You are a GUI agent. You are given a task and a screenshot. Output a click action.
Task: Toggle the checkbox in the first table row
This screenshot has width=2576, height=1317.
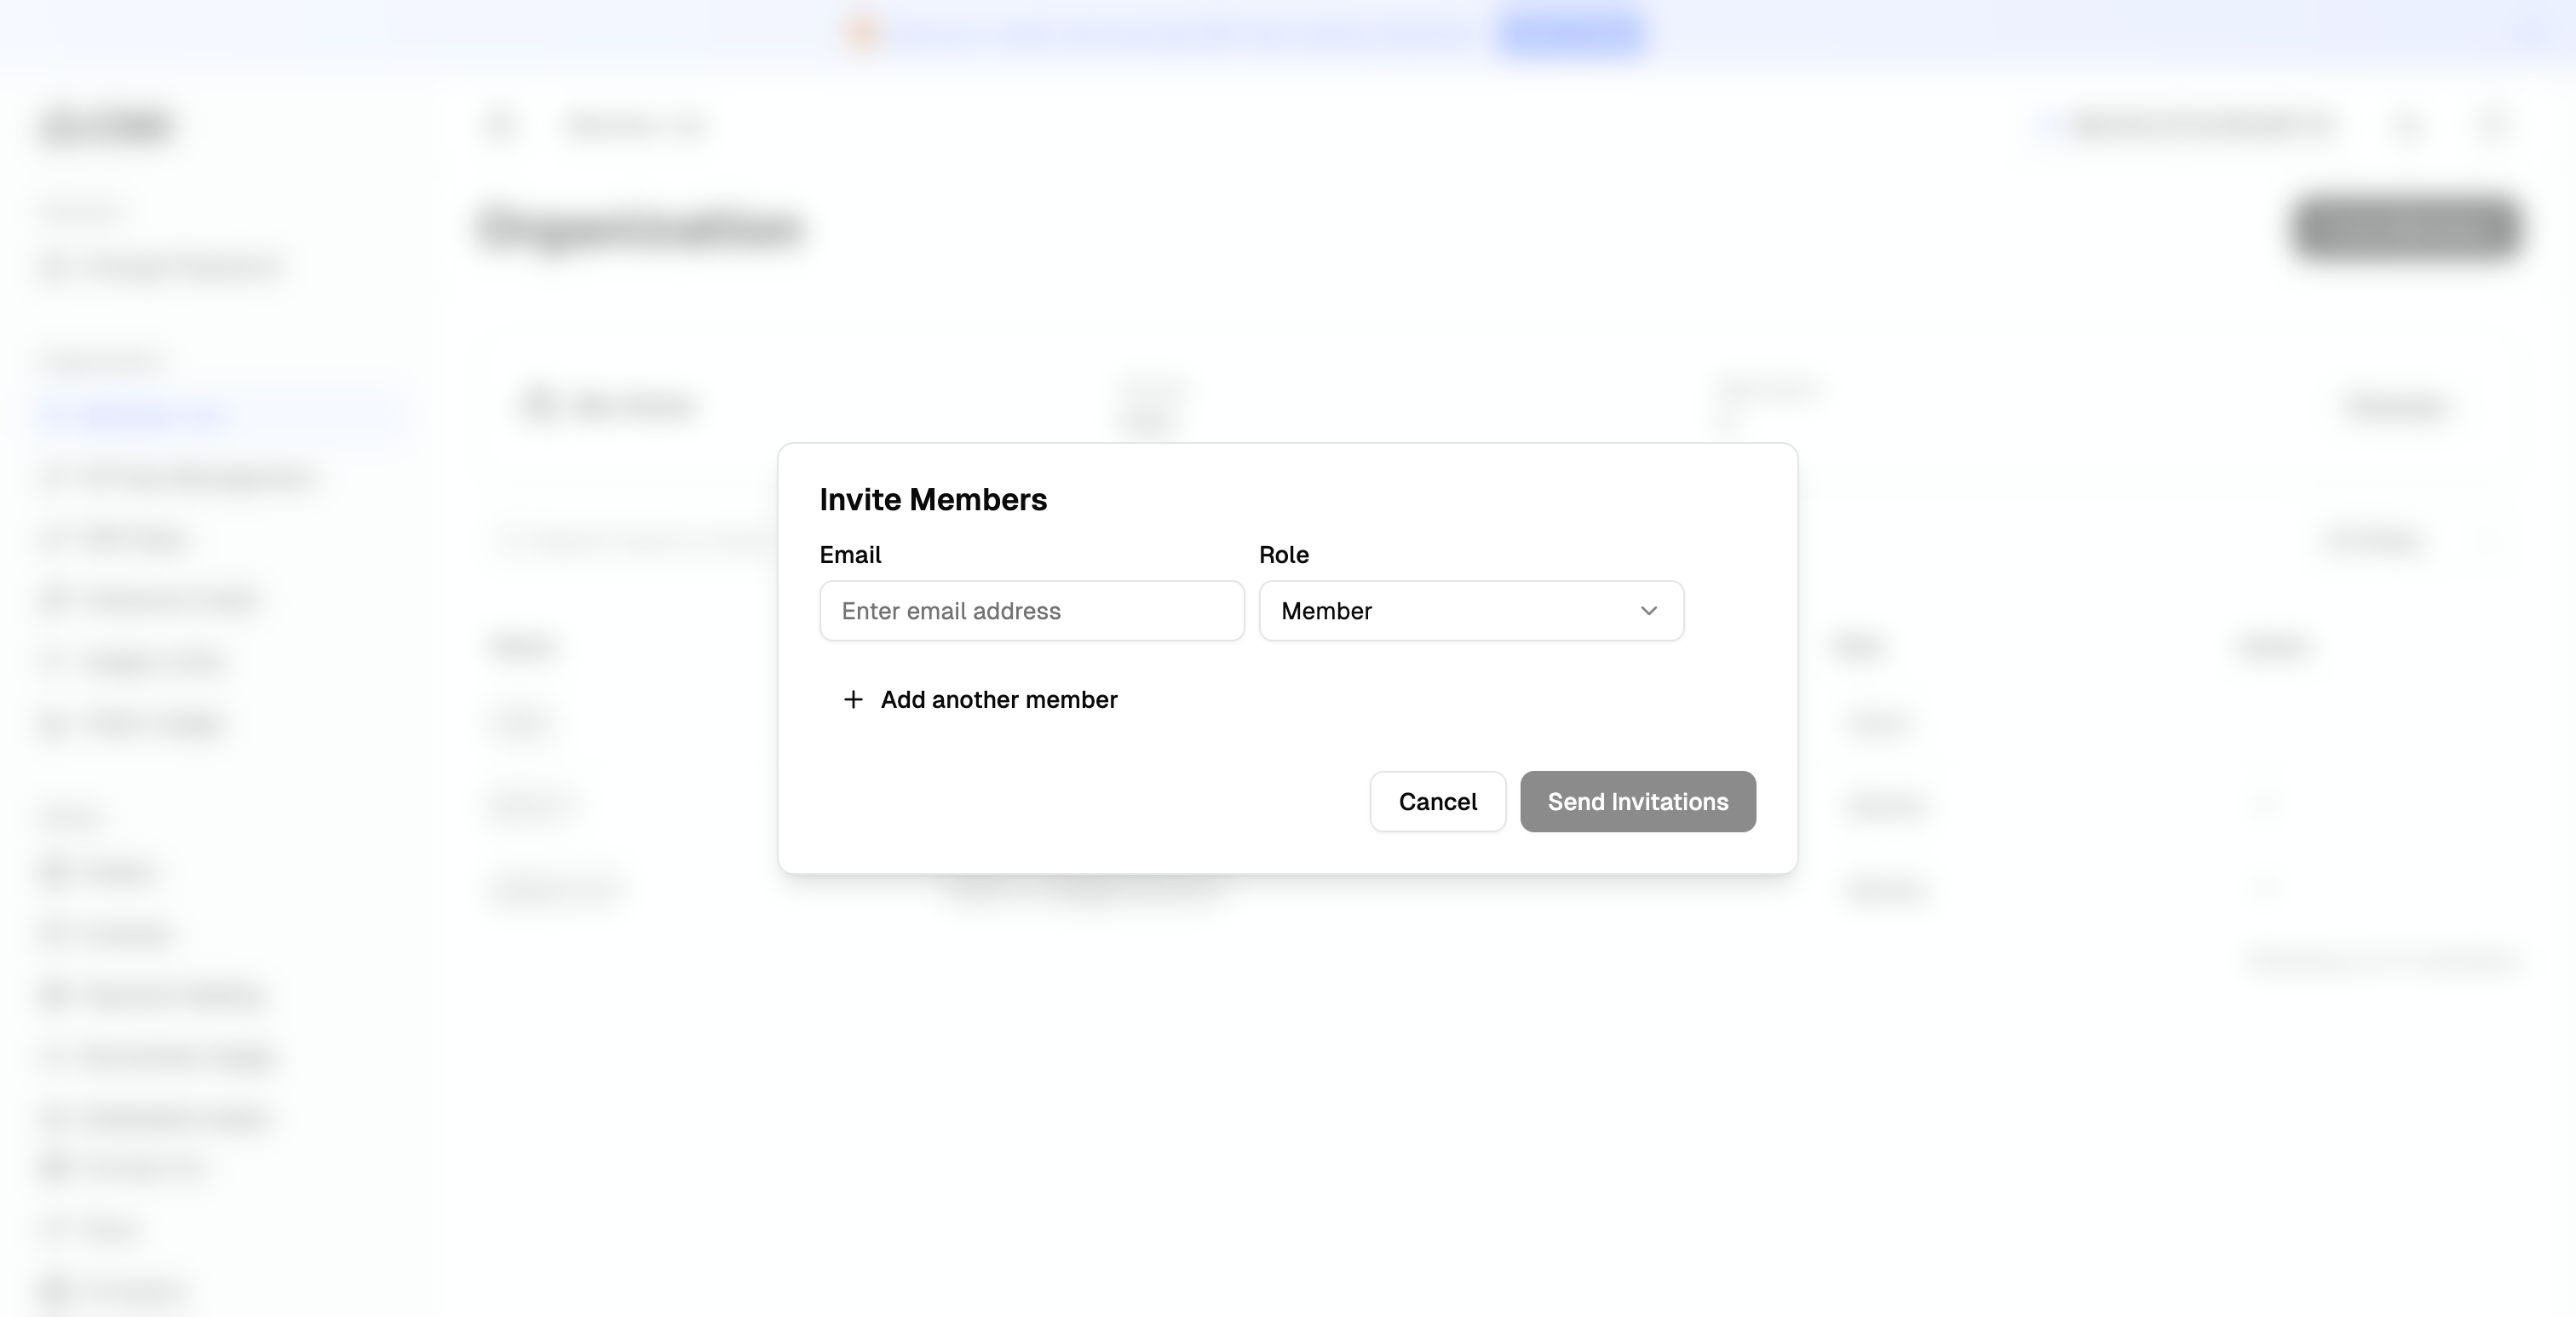pyautogui.click(x=513, y=722)
